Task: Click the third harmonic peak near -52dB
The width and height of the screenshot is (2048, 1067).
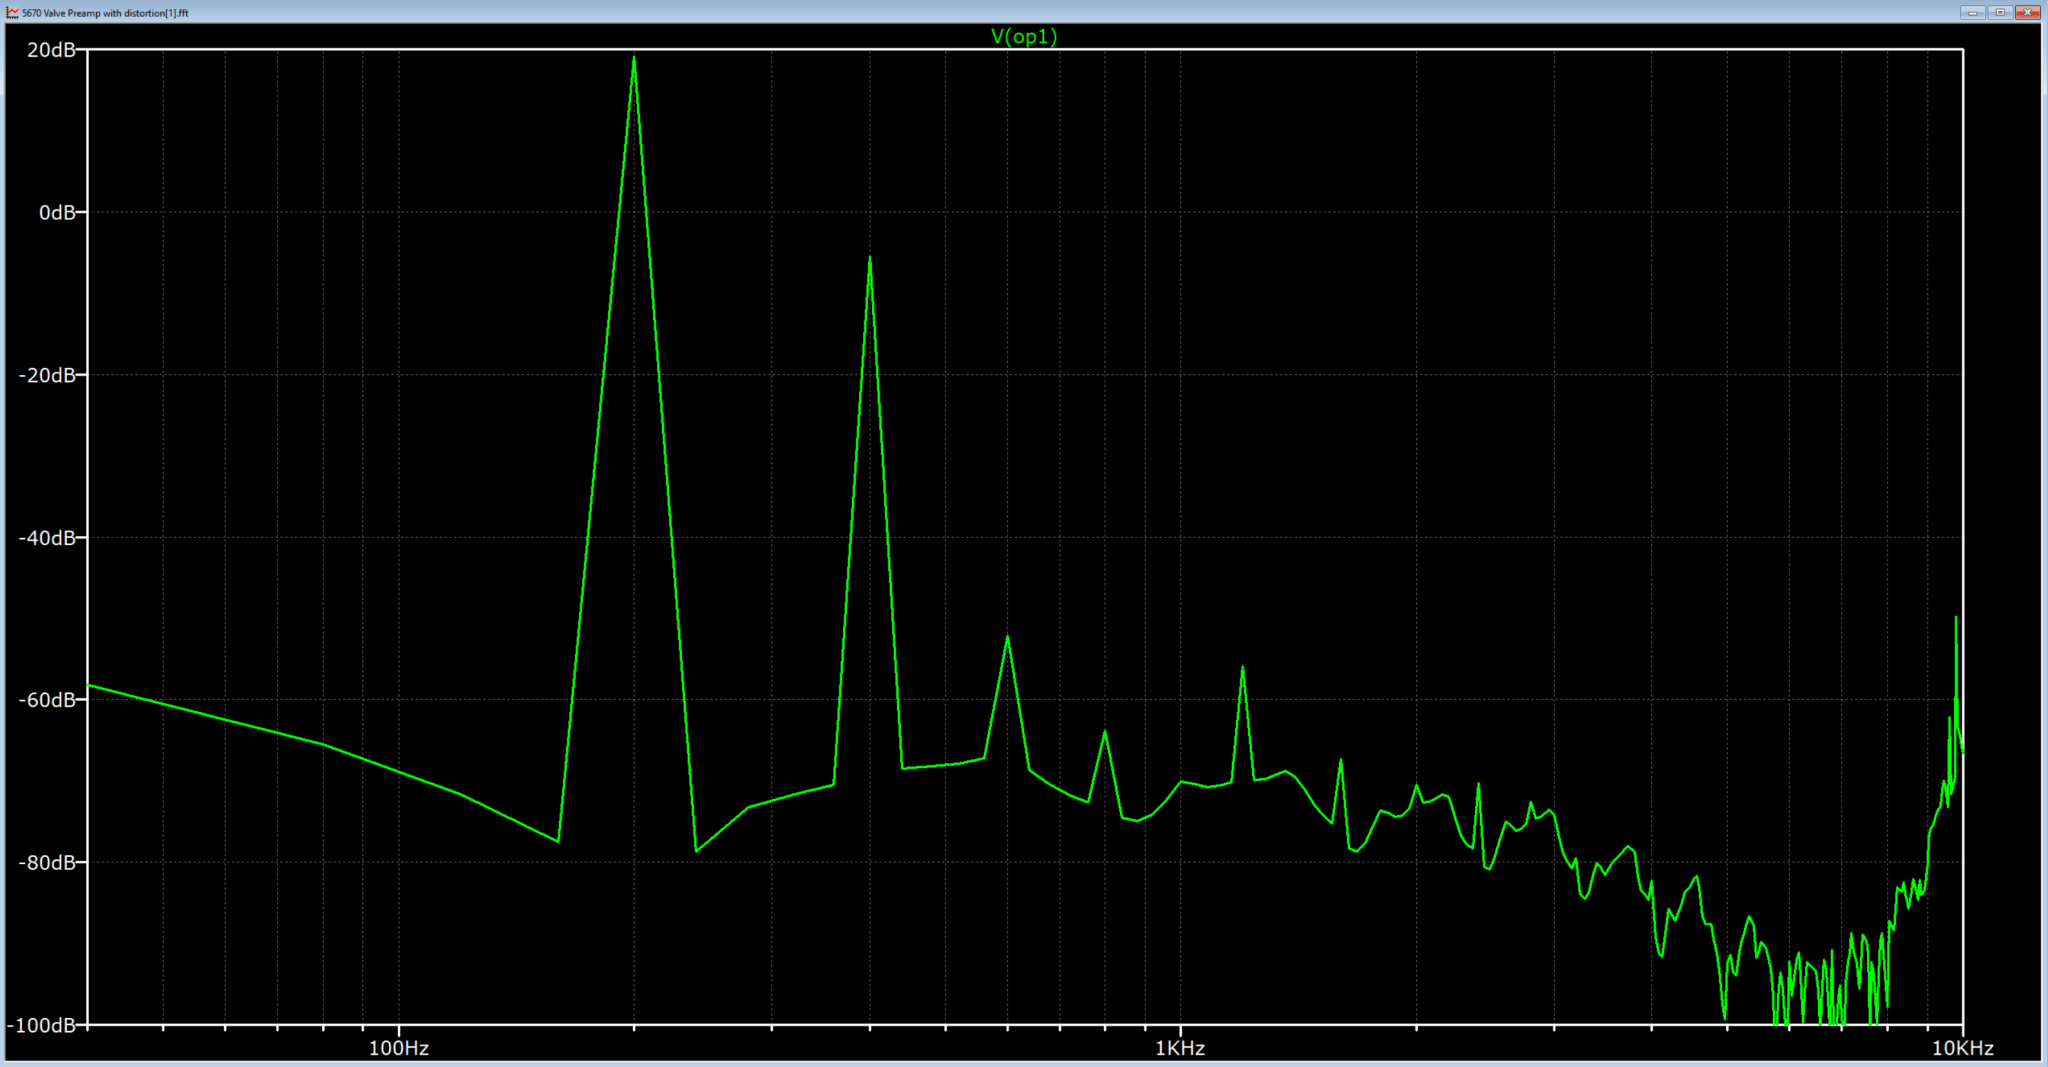Action: pos(1008,637)
